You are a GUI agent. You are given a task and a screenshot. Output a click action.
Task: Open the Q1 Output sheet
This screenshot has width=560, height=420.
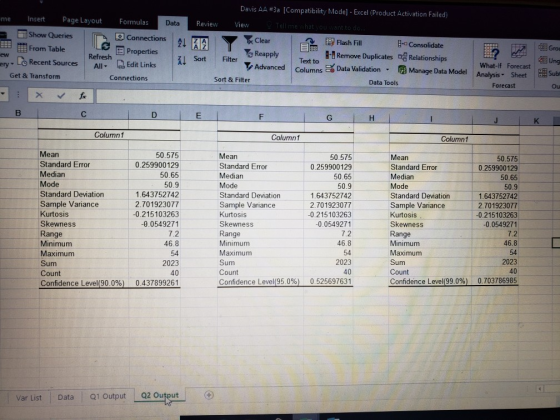[108, 396]
